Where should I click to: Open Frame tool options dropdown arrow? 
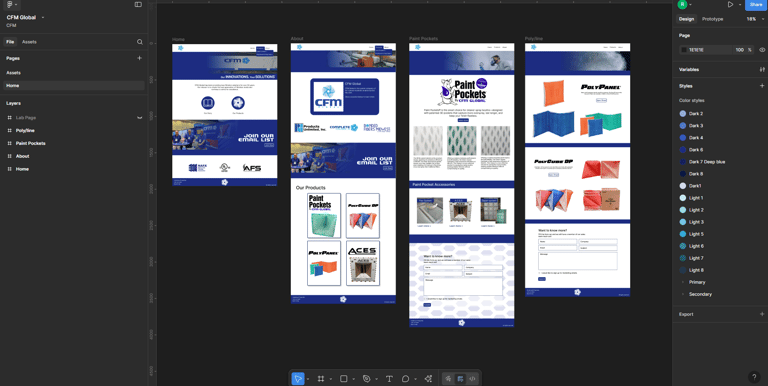[331, 379]
